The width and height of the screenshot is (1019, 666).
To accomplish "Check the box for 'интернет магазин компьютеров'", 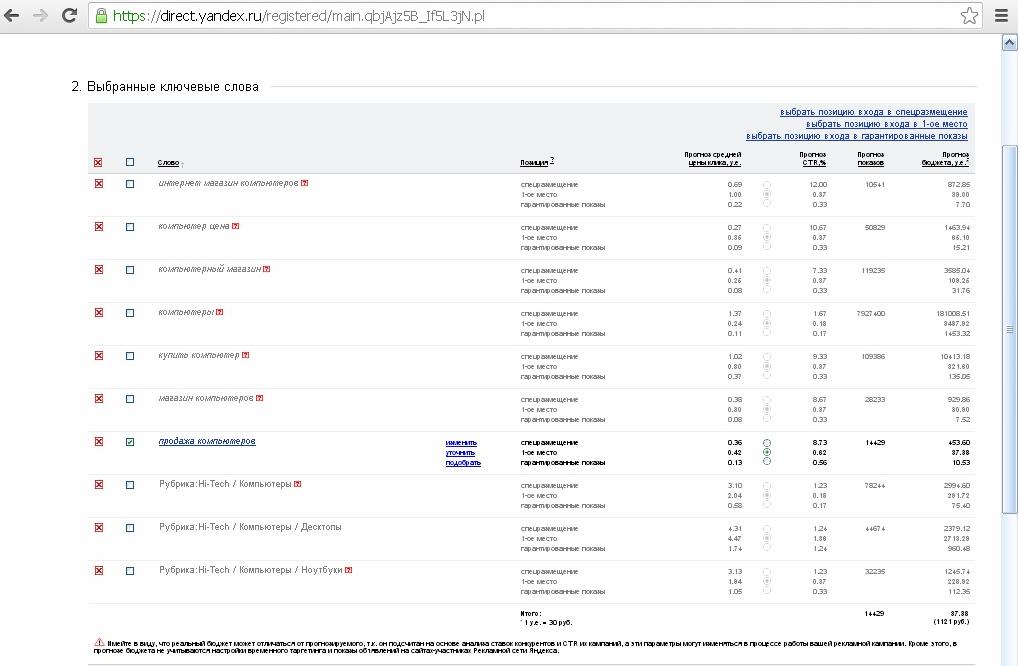I will point(130,185).
